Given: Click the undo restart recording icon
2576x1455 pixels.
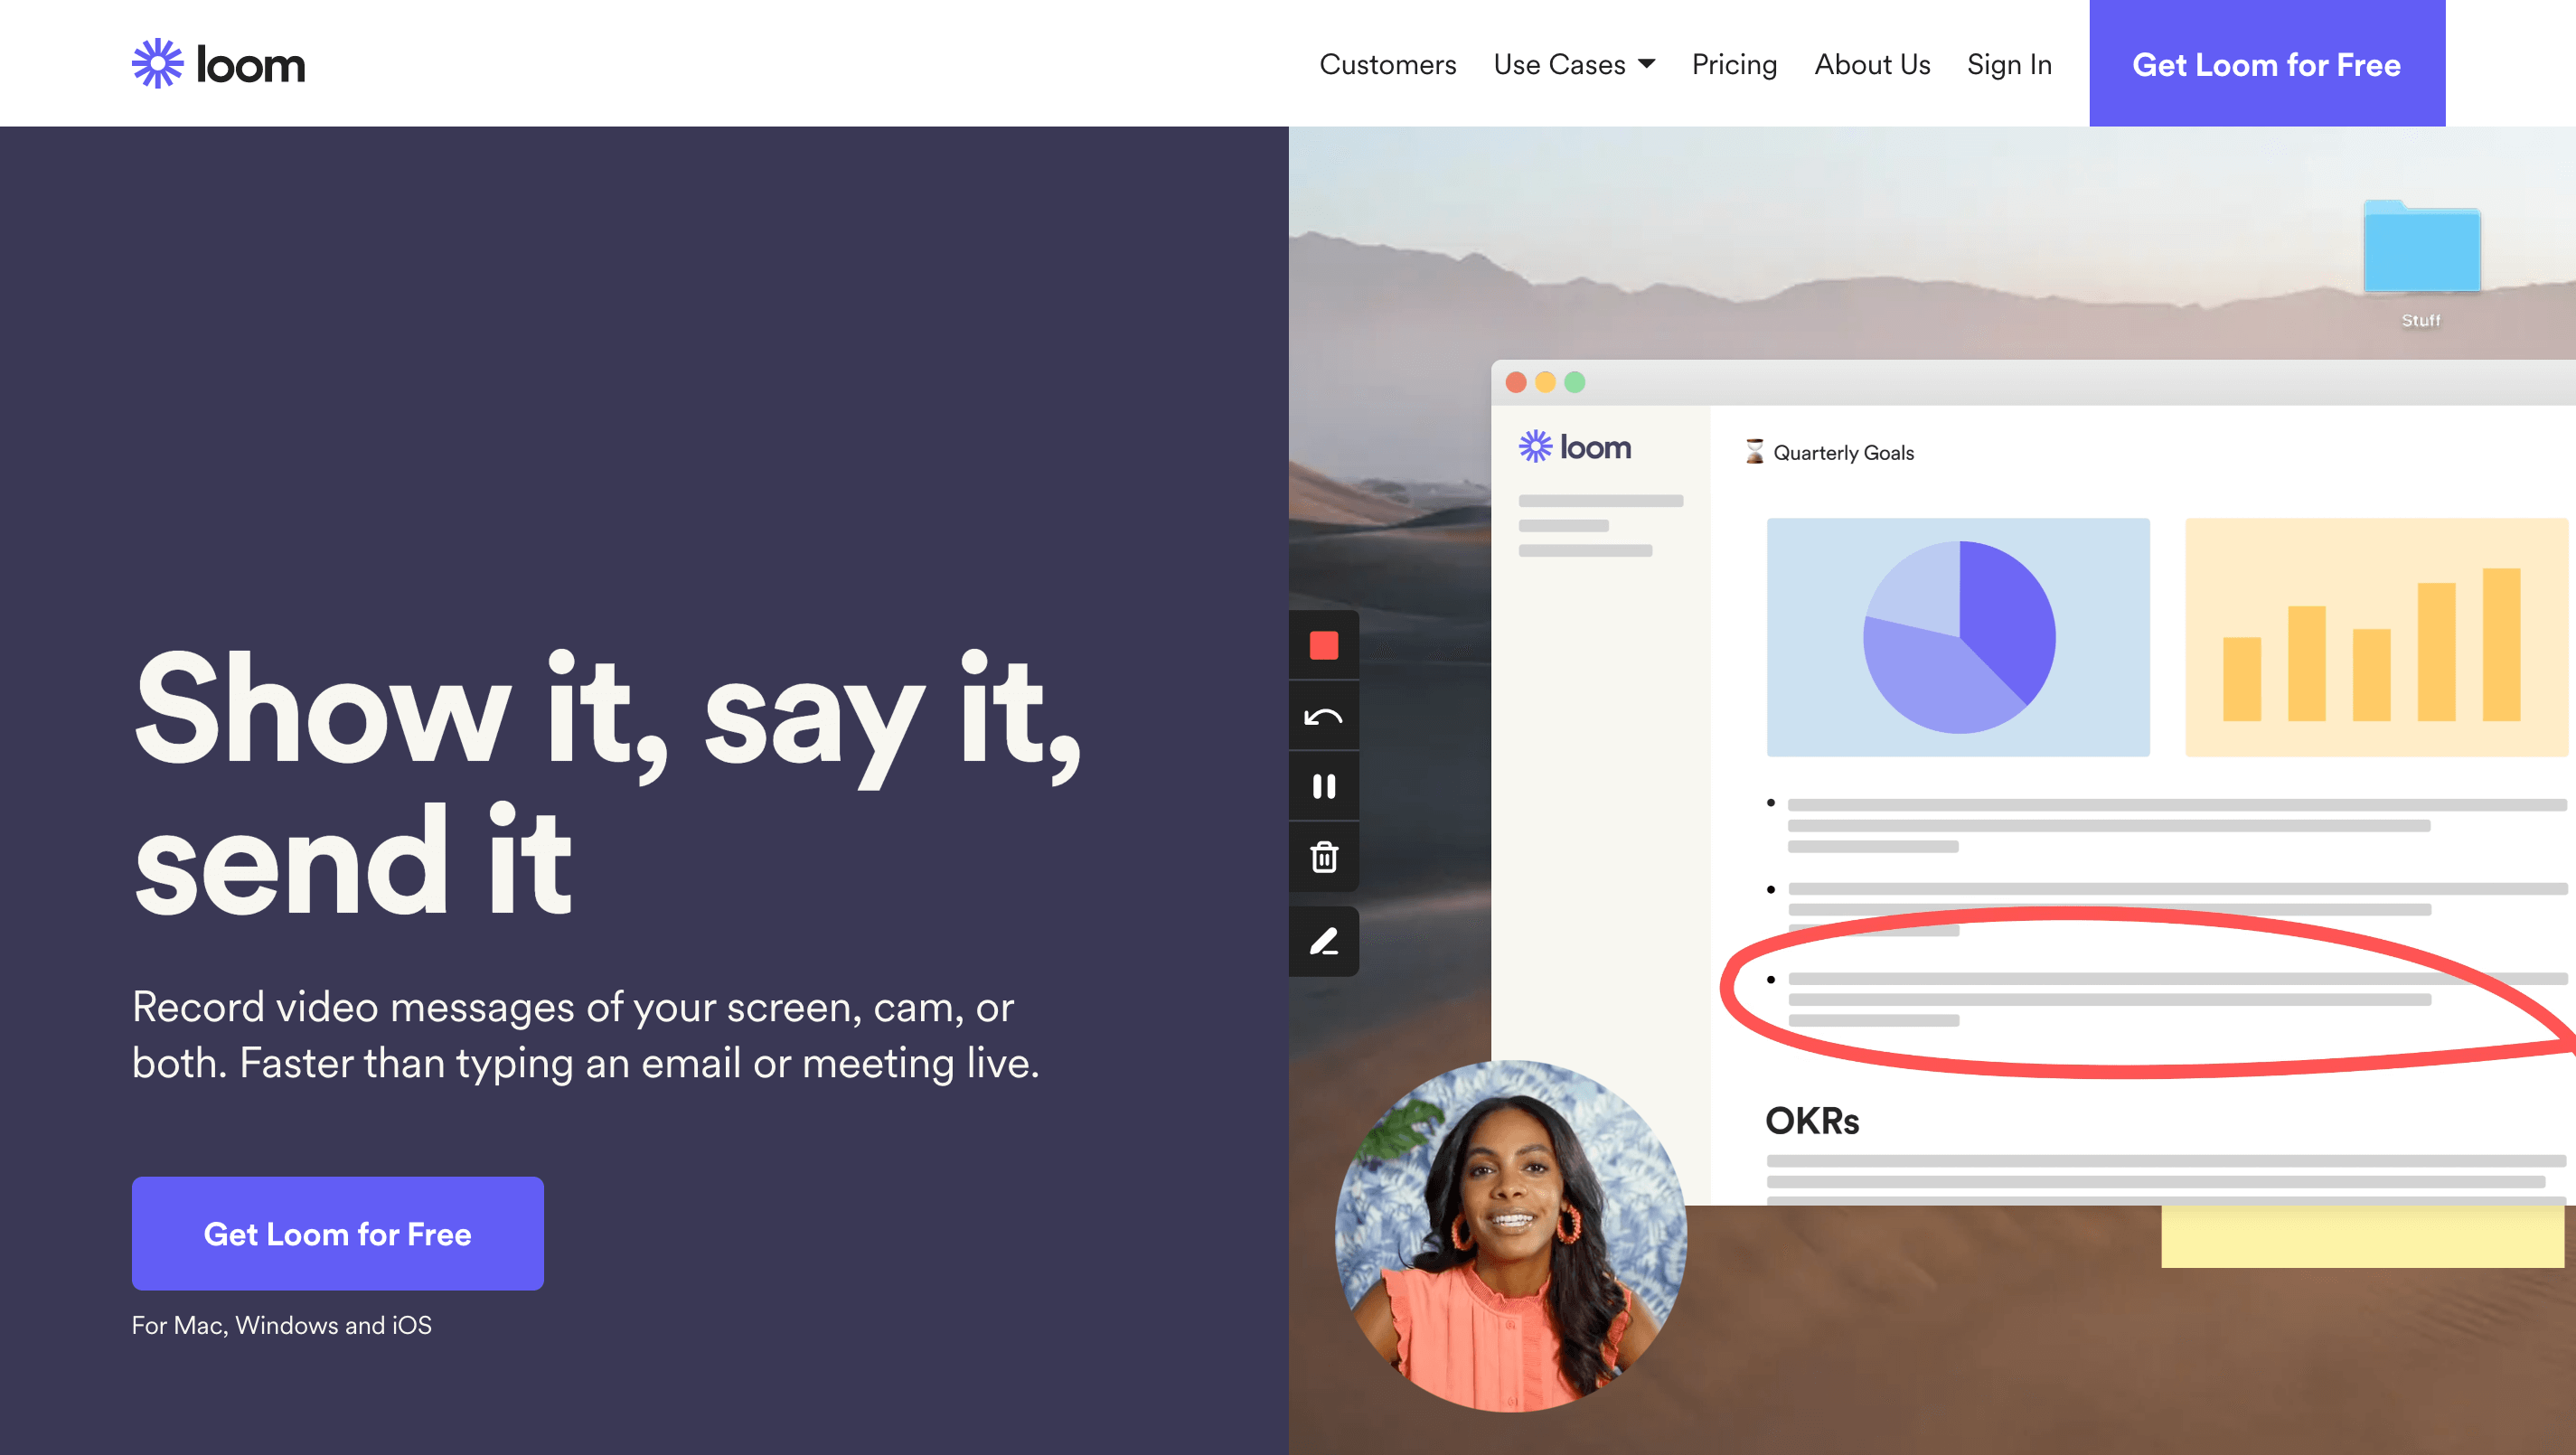Looking at the screenshot, I should pos(1323,716).
